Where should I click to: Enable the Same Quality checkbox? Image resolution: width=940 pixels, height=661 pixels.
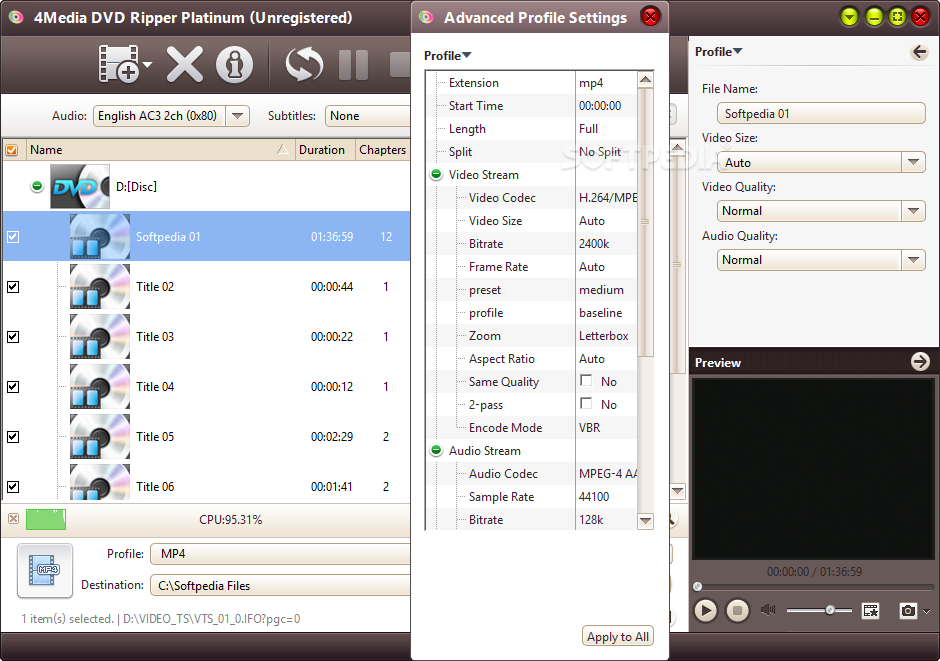[586, 381]
